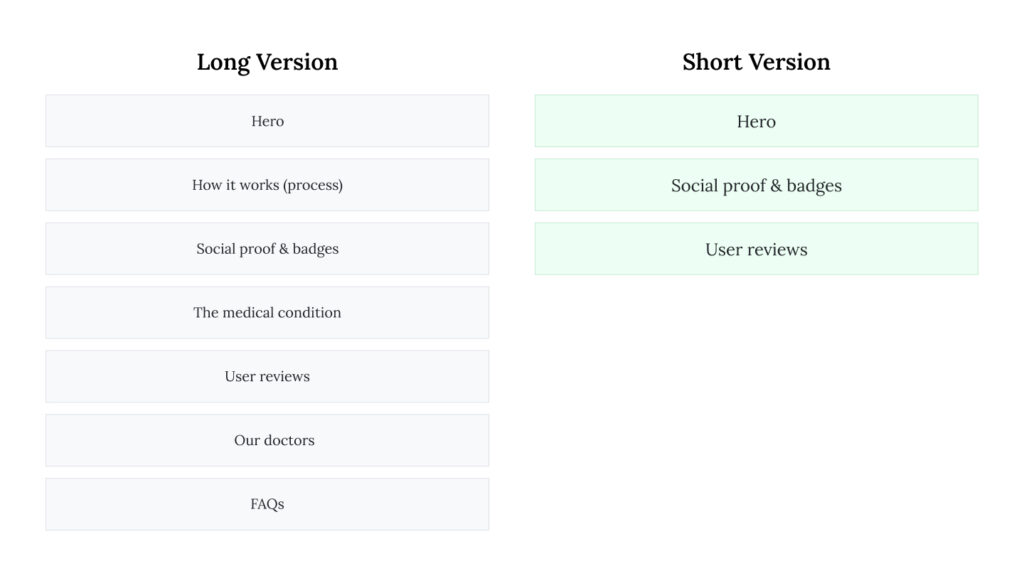The height and width of the screenshot is (576, 1024).
Task: Click User reviews box in Long Version
Action: point(267,376)
